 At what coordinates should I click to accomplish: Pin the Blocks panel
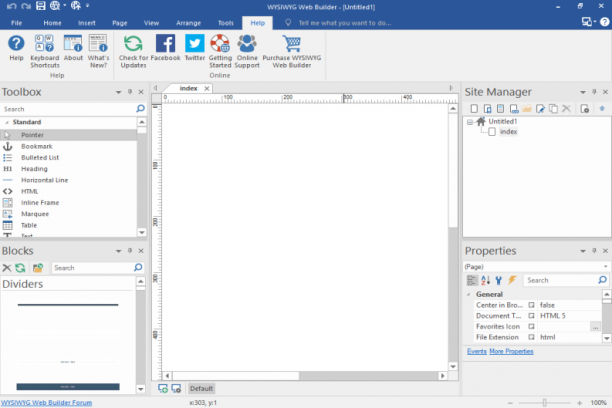pyautogui.click(x=130, y=251)
